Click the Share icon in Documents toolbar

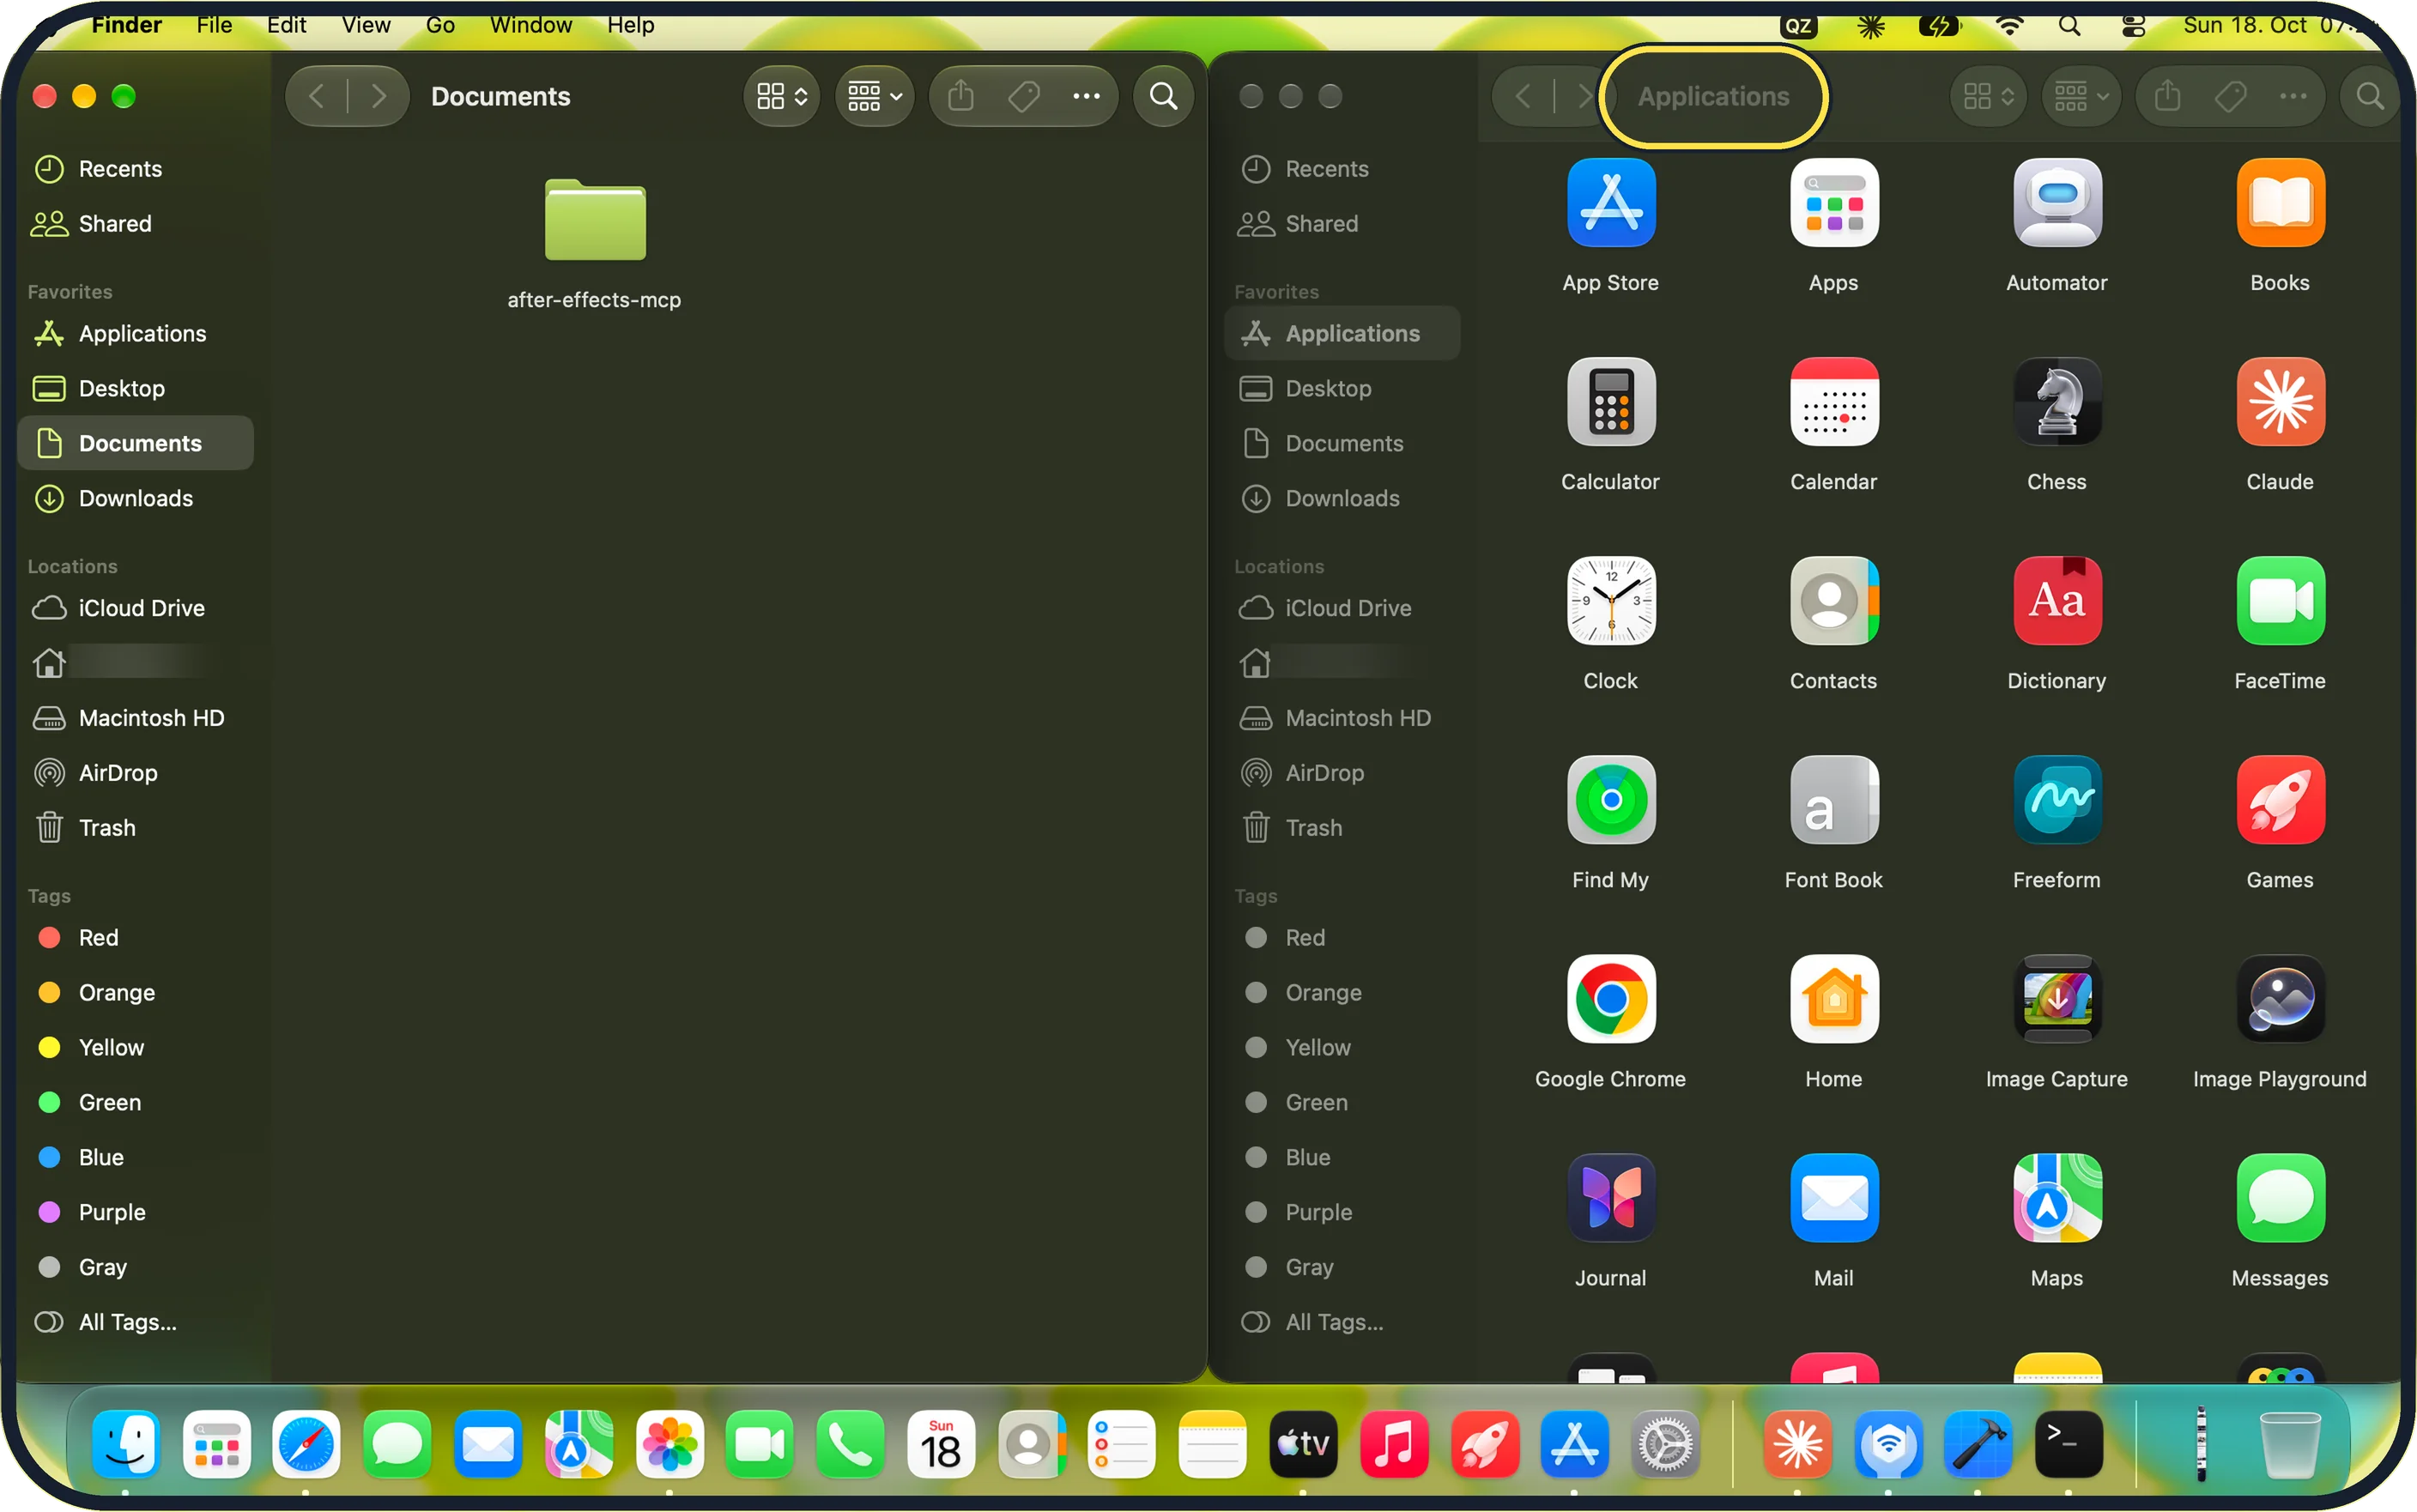[960, 96]
